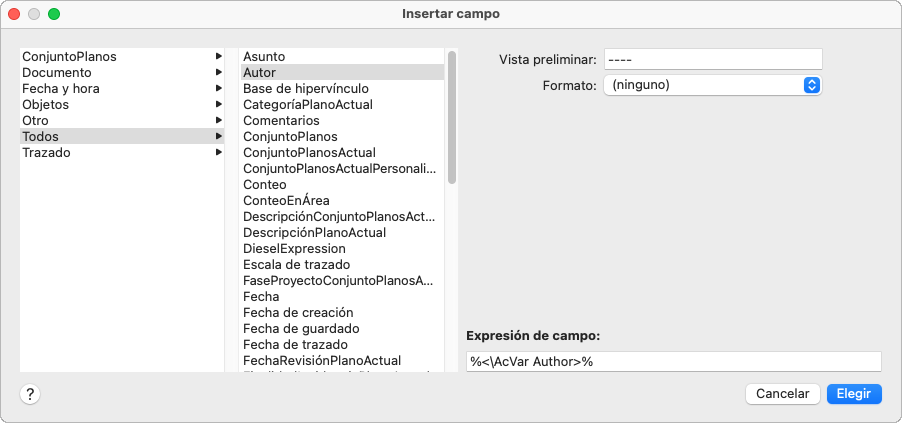Expand the Trazado category arrow
Viewport: 902px width, 423px height.
pos(218,153)
